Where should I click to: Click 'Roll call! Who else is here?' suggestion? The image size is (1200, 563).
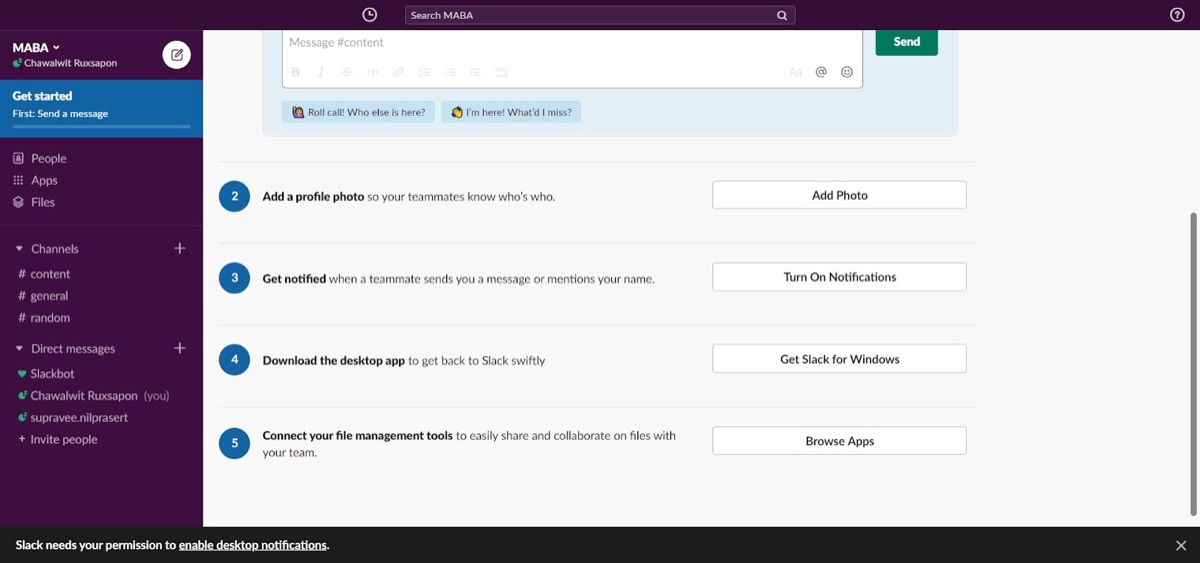[x=358, y=112]
